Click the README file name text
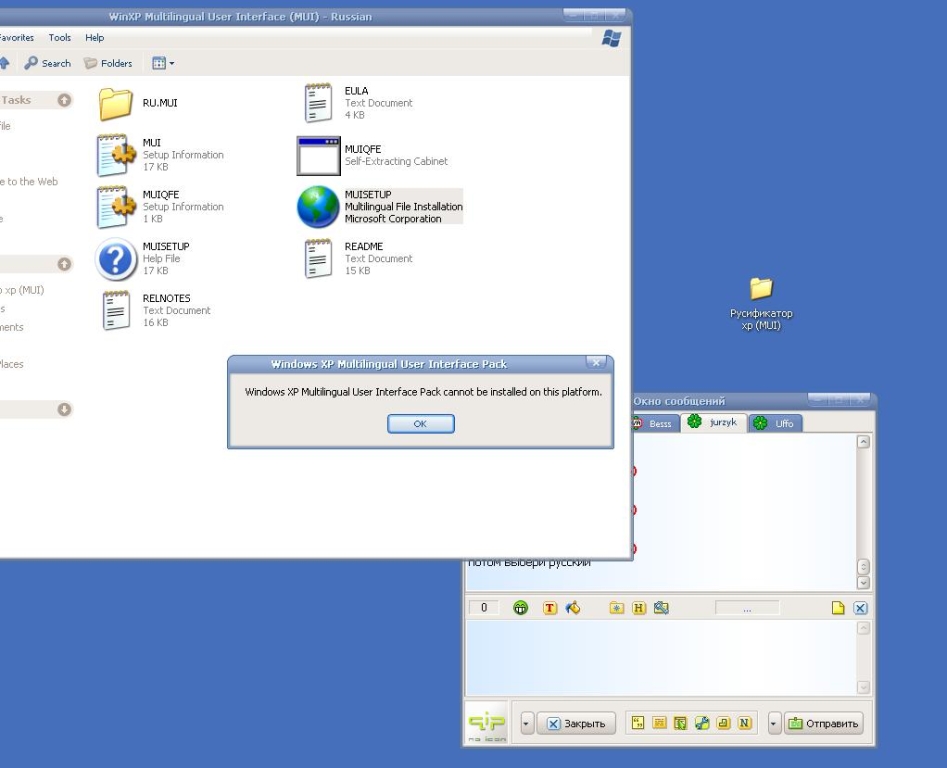This screenshot has width=947, height=768. (x=364, y=246)
